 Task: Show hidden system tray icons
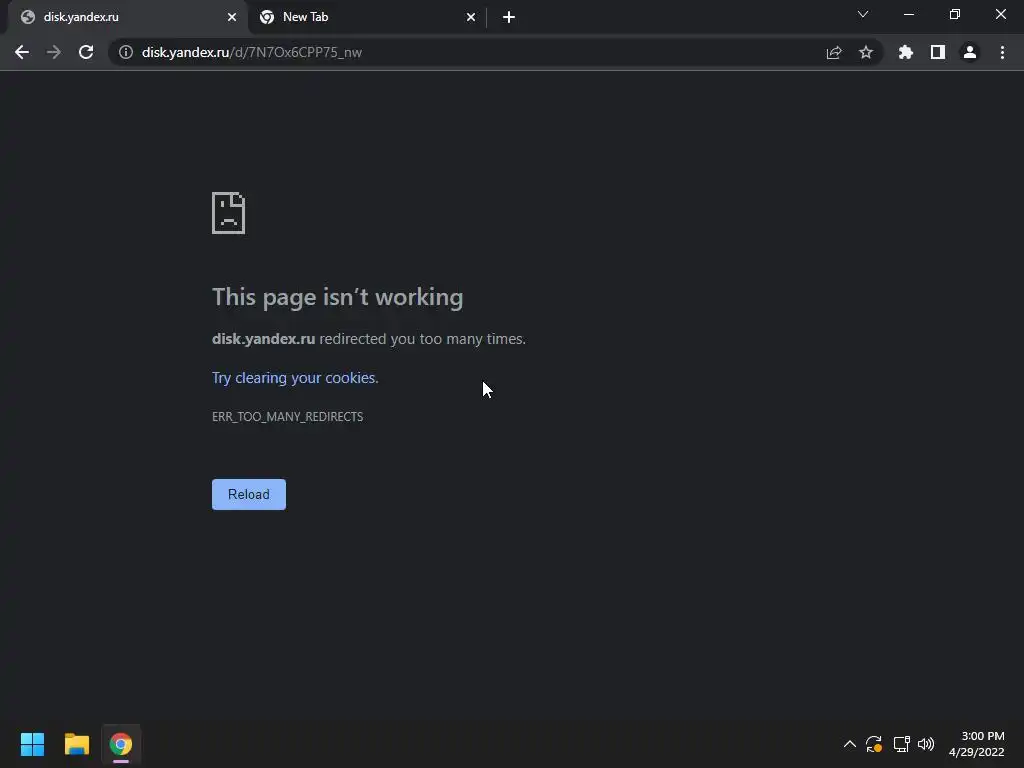pos(850,744)
